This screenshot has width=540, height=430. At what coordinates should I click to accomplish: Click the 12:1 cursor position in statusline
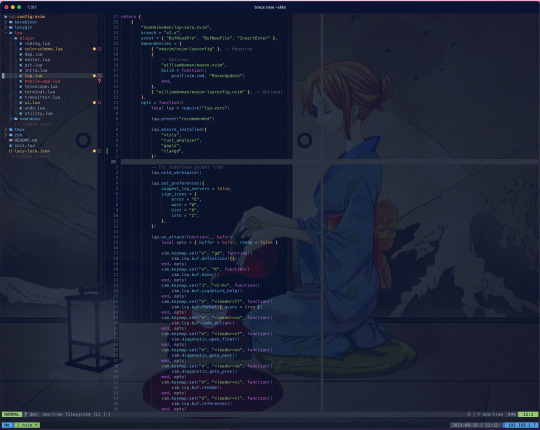528,414
